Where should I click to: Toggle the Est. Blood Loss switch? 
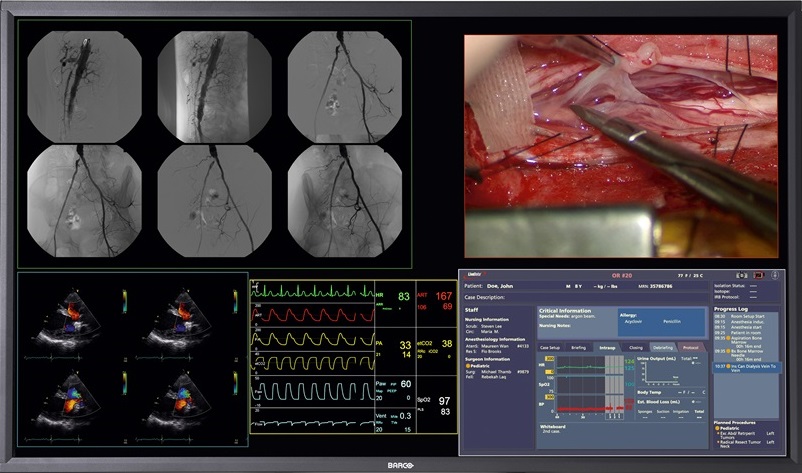point(695,401)
